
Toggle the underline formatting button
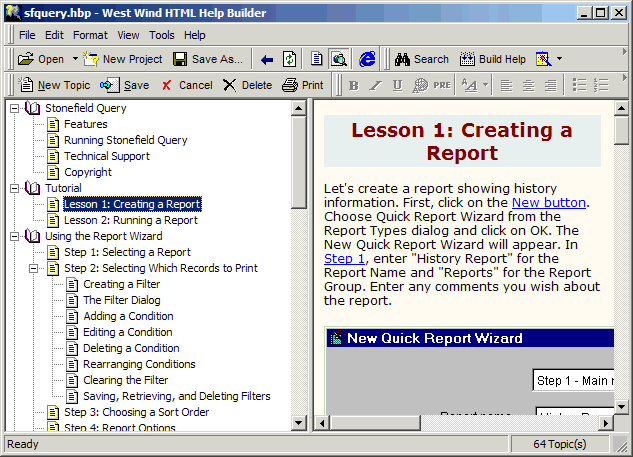397,85
